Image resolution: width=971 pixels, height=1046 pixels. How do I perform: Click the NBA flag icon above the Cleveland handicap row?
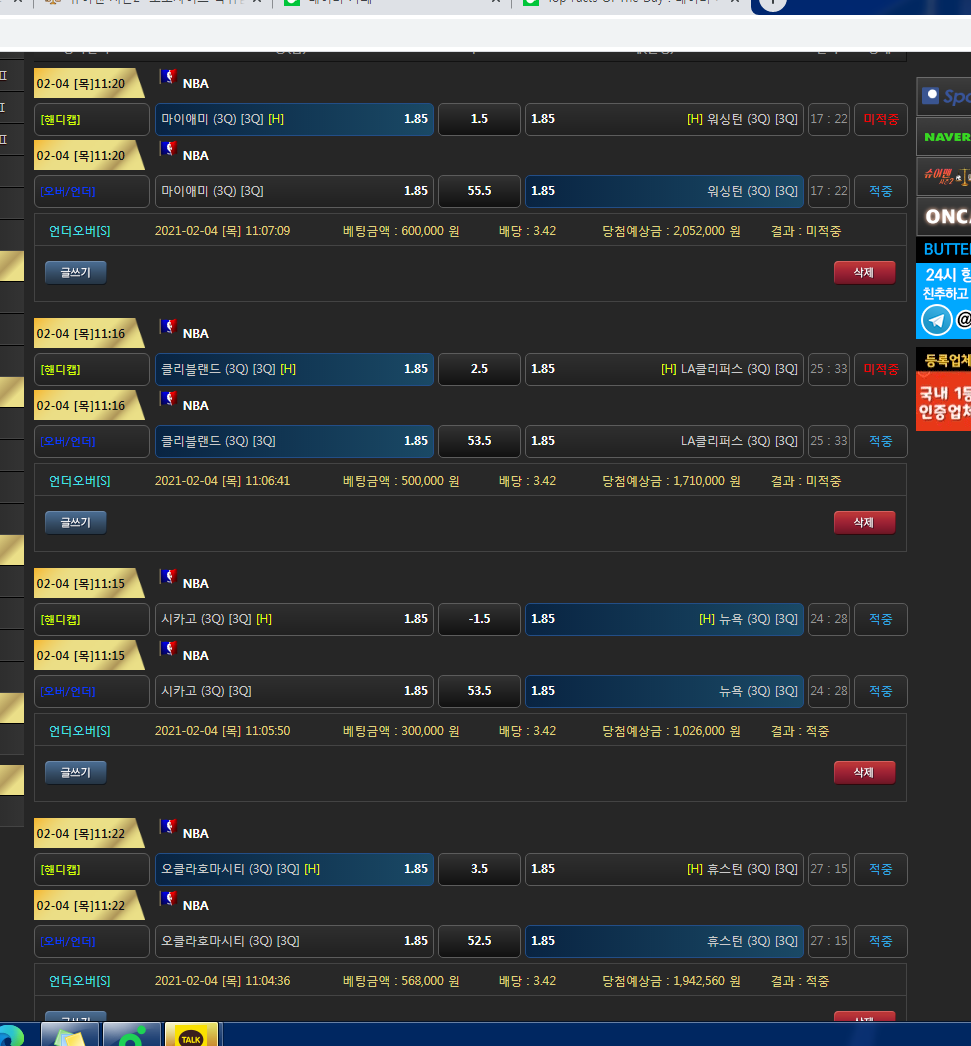tap(168, 327)
